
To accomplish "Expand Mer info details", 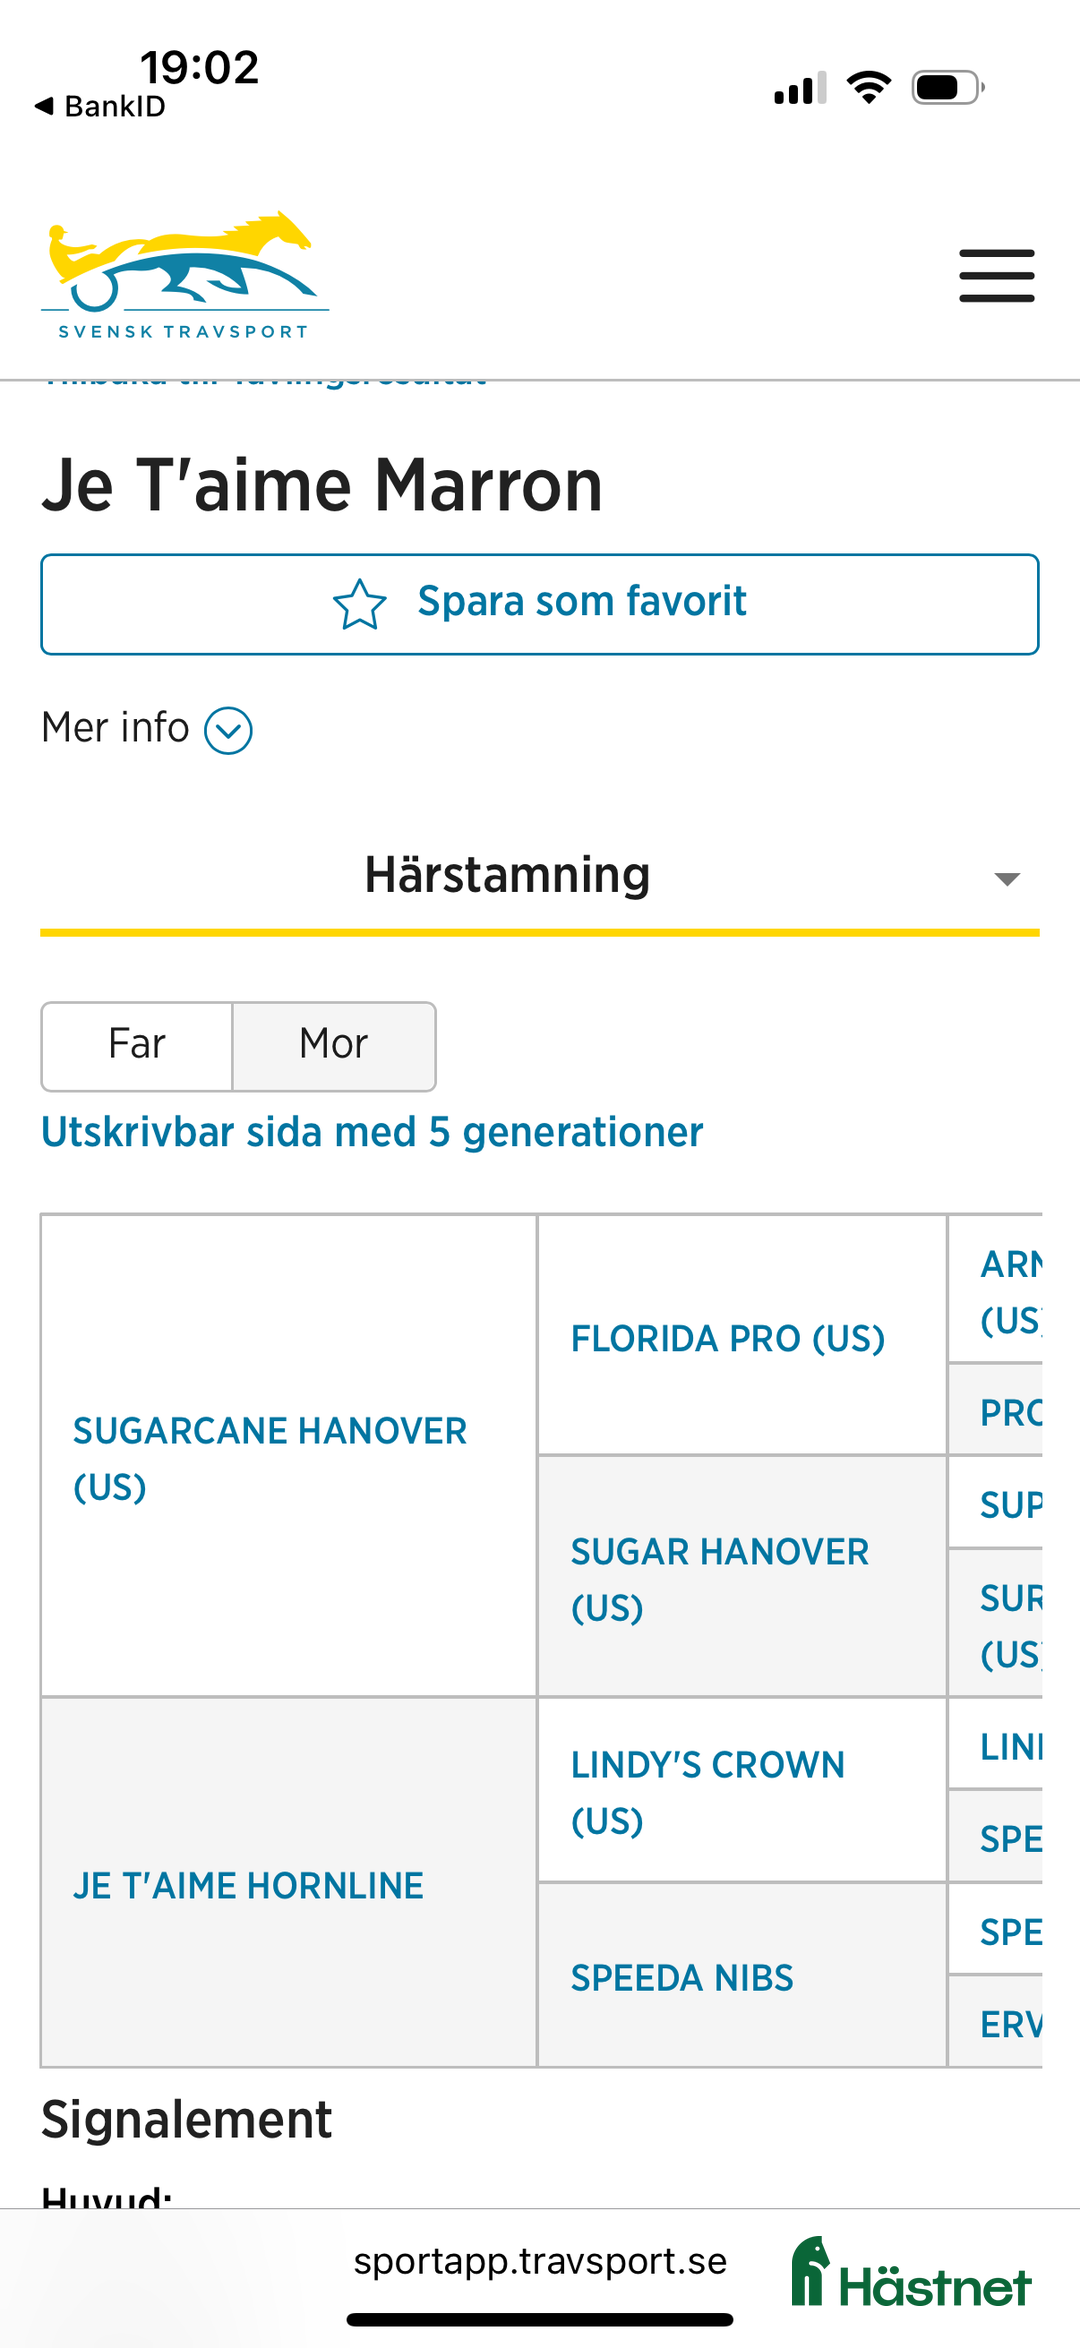I will (x=115, y=728).
